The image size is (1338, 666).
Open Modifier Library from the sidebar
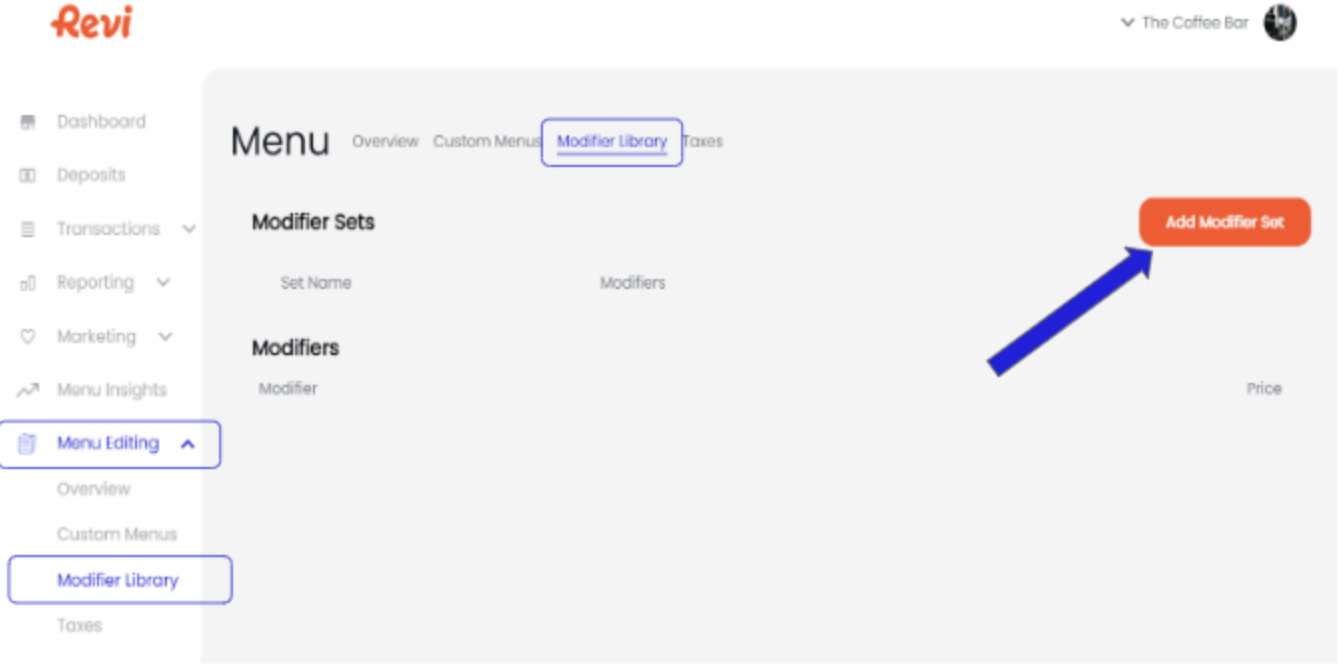click(120, 579)
